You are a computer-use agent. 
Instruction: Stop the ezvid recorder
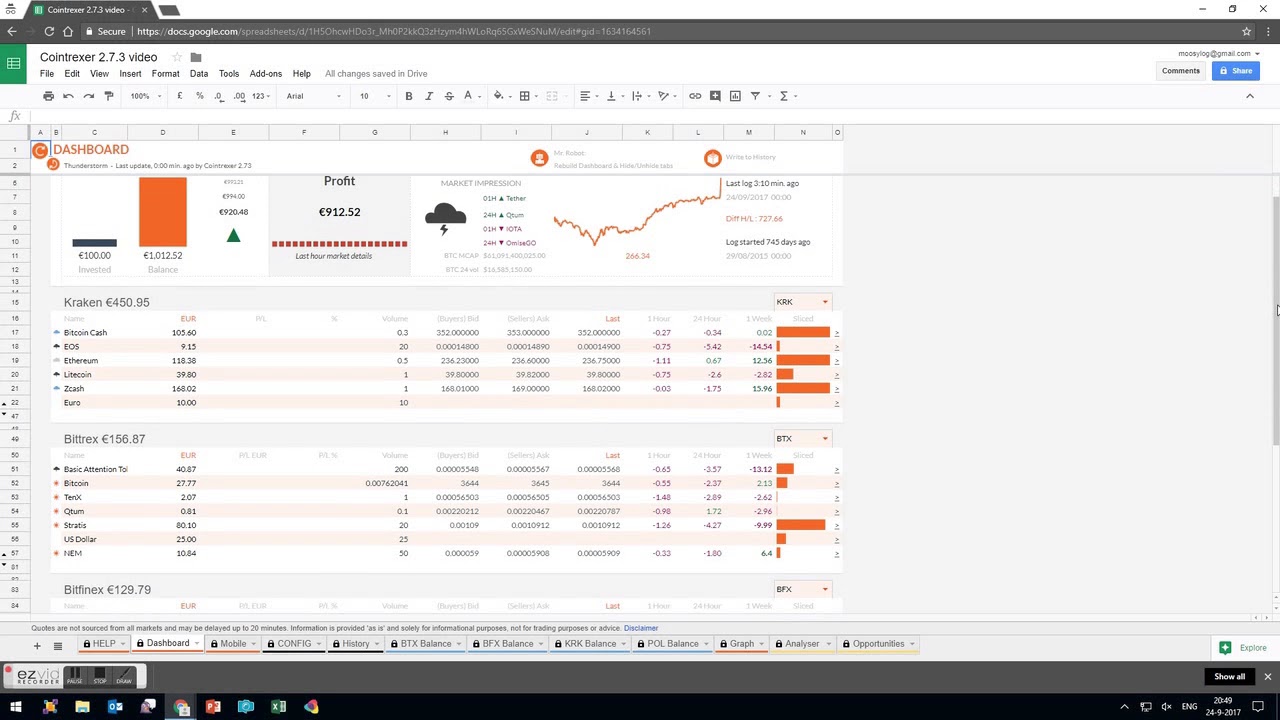99,677
